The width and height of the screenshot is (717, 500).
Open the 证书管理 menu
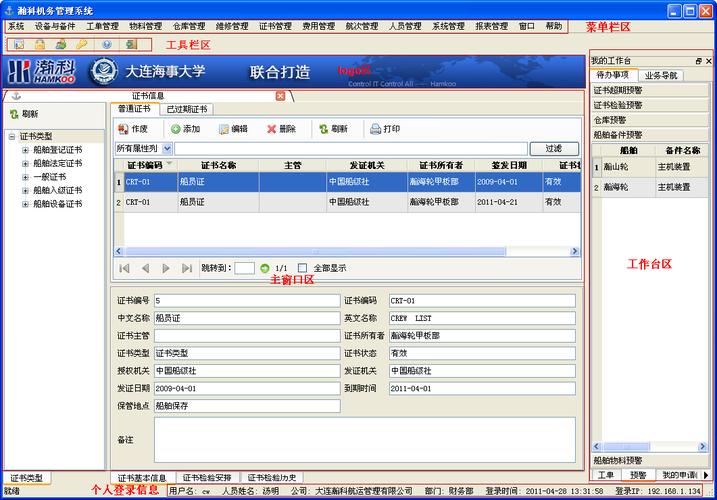(275, 27)
